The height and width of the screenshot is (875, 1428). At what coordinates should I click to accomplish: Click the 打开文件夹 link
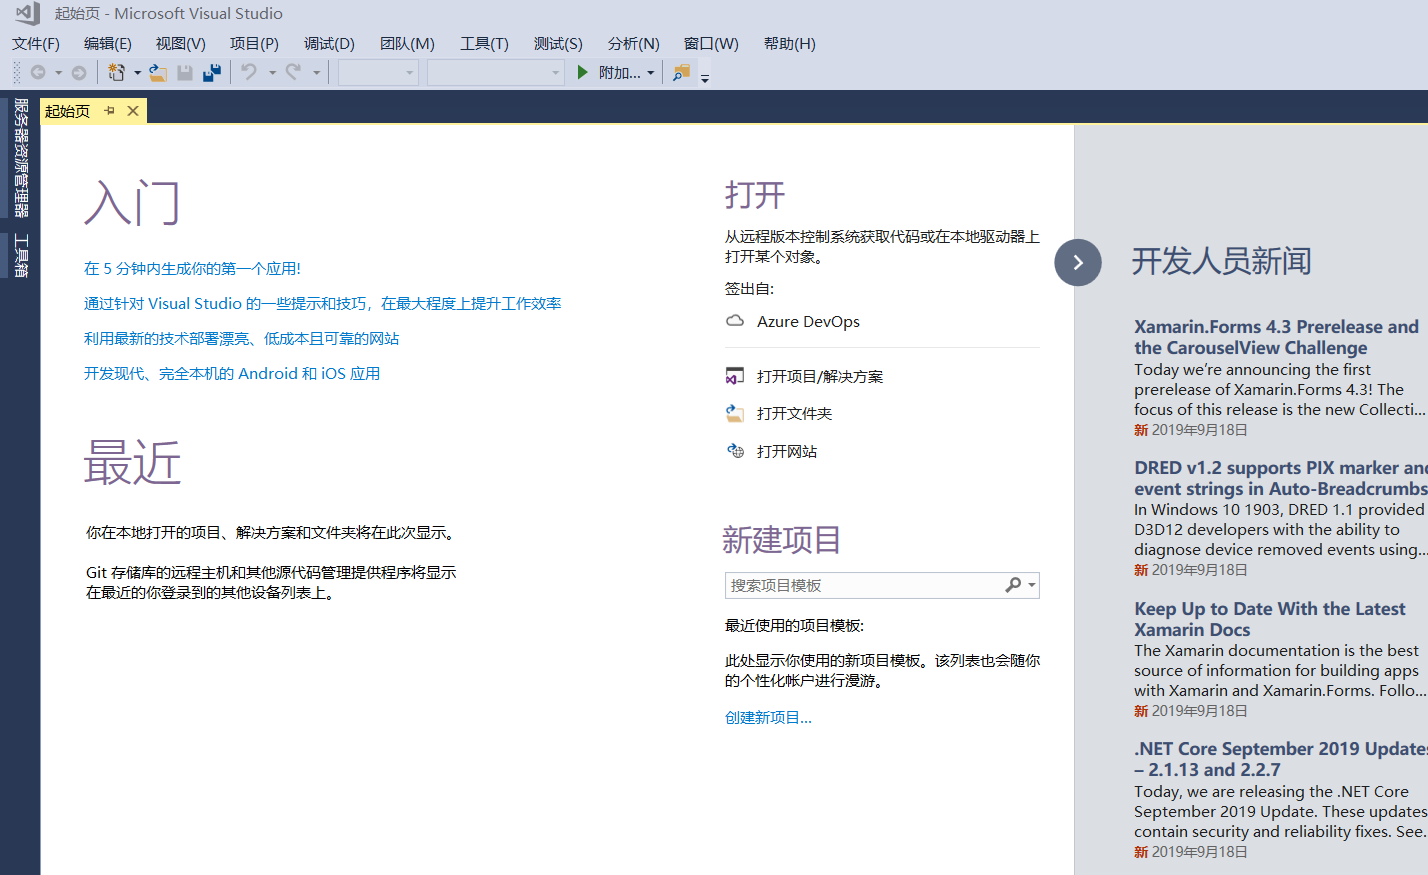coord(794,413)
